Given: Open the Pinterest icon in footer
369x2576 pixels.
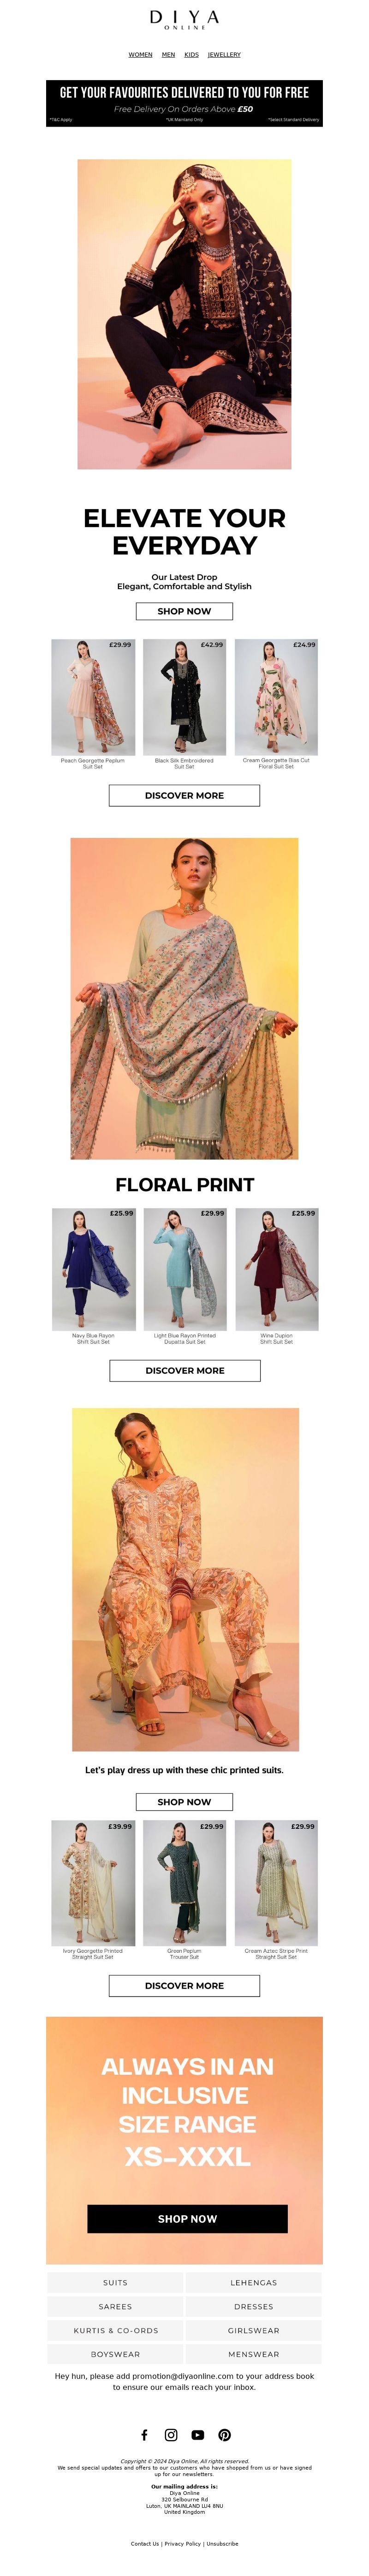Looking at the screenshot, I should point(225,2435).
